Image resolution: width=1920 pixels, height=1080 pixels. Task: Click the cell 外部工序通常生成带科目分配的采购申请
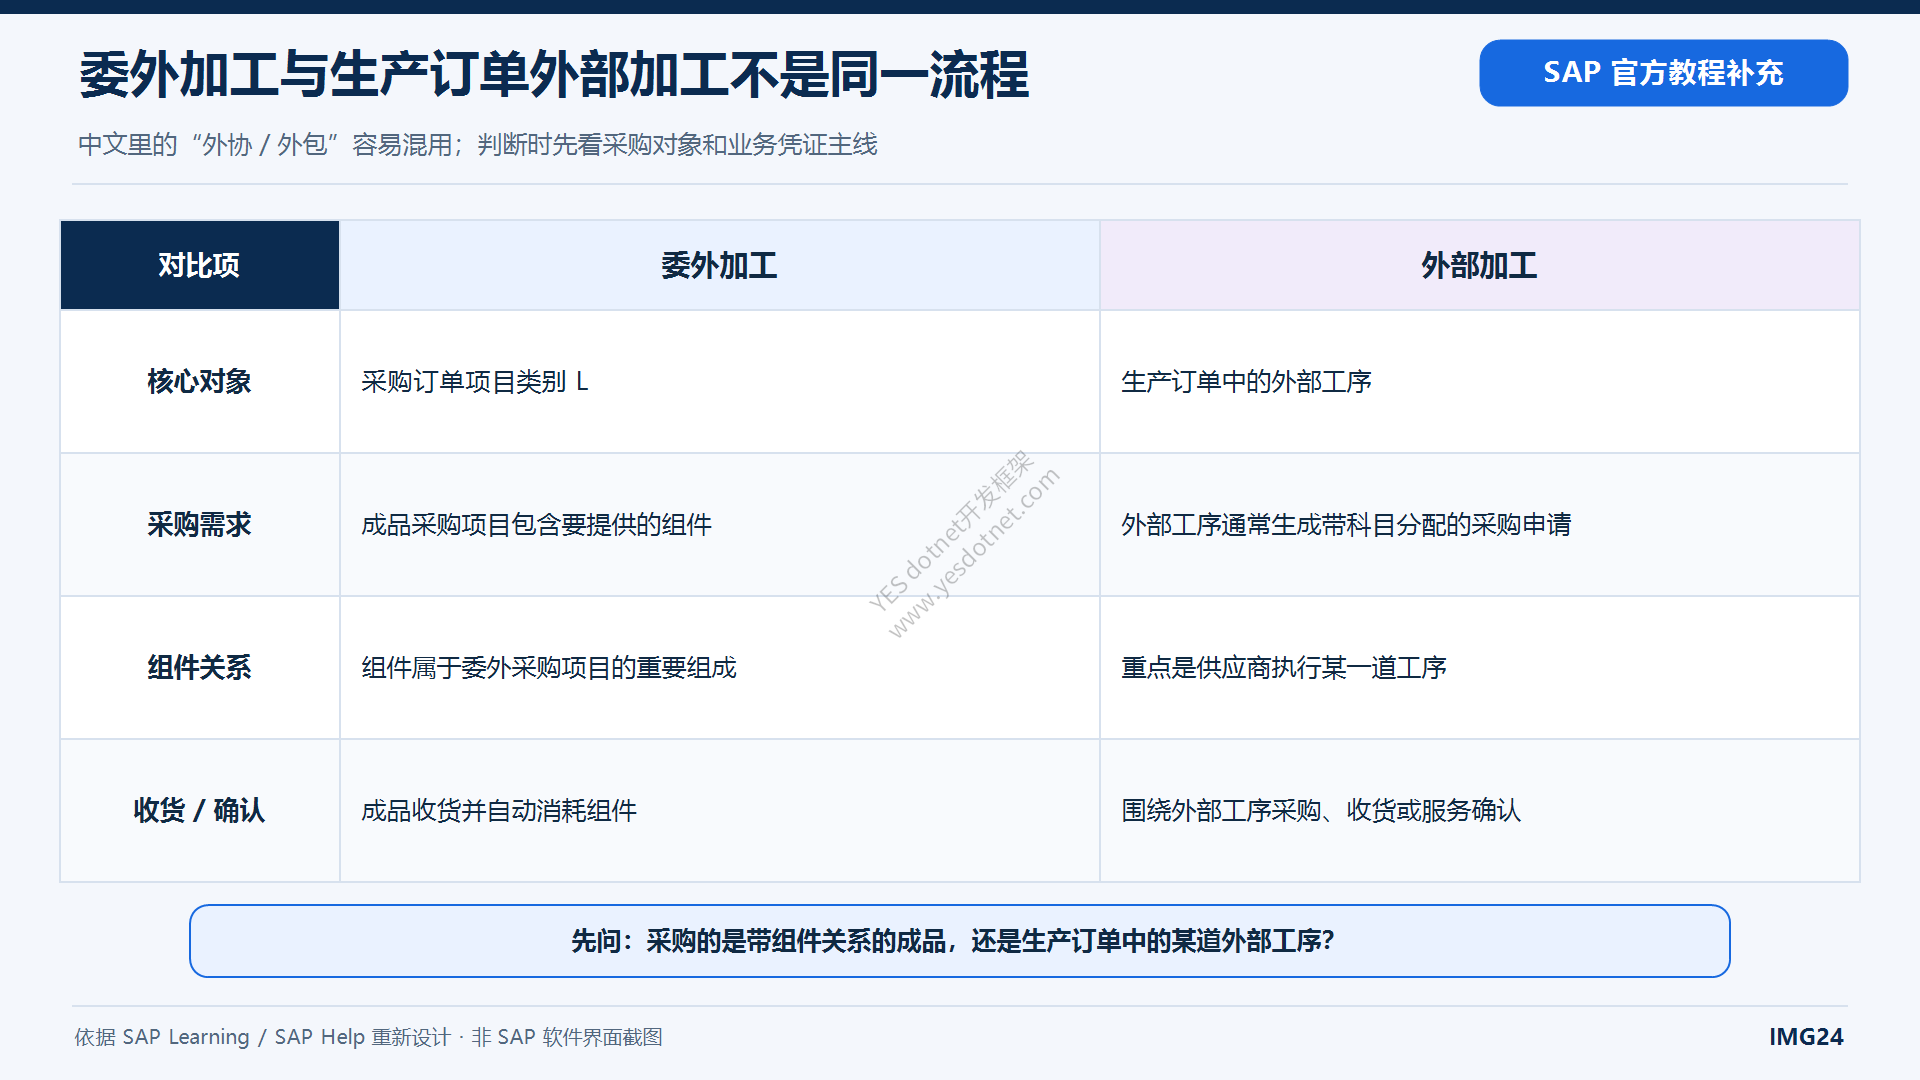(x=1480, y=524)
